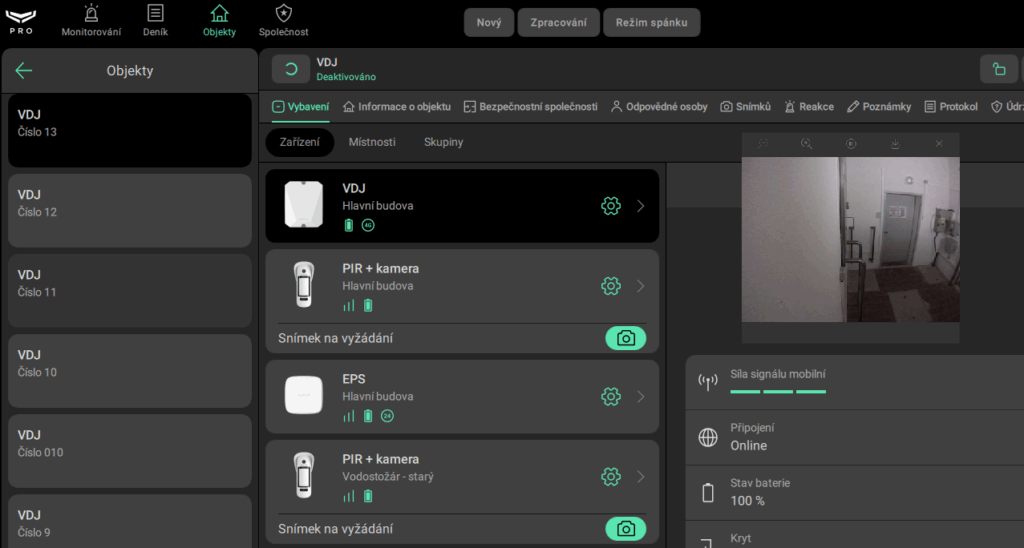This screenshot has width=1024, height=548.
Task: Switch device view to Místnosti
Action: [372, 143]
